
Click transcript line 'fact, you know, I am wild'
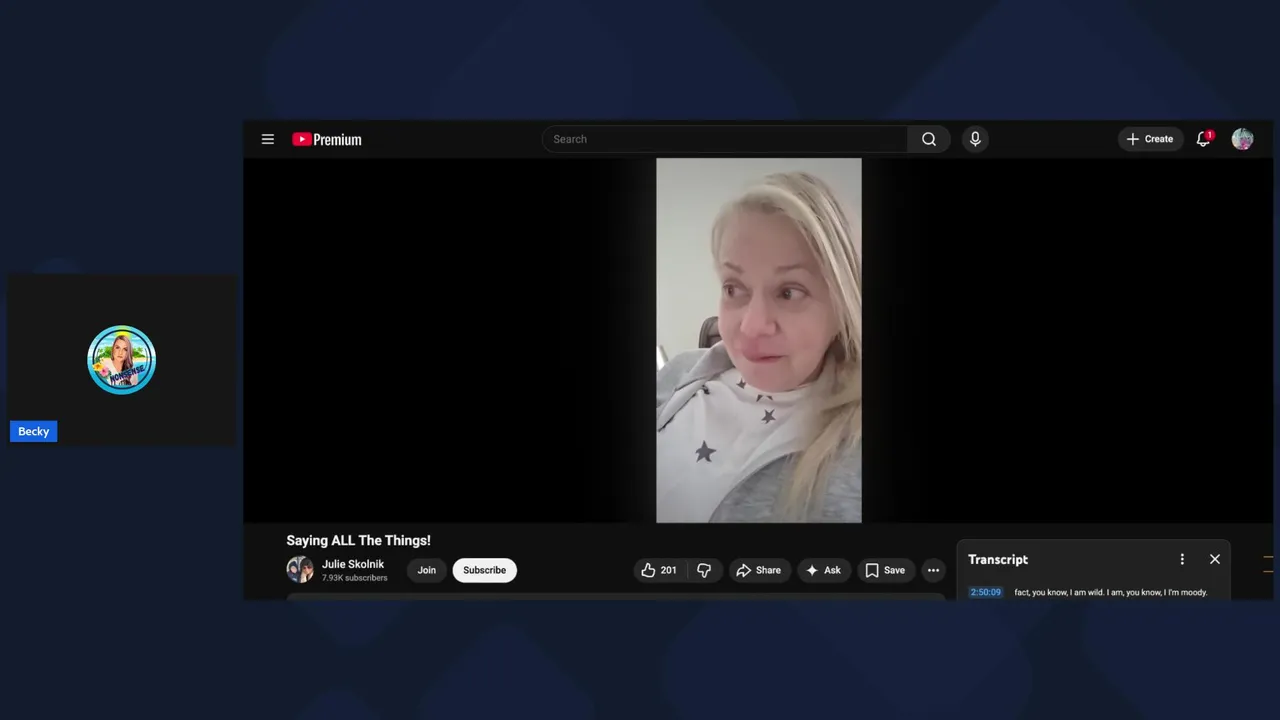click(x=1110, y=592)
